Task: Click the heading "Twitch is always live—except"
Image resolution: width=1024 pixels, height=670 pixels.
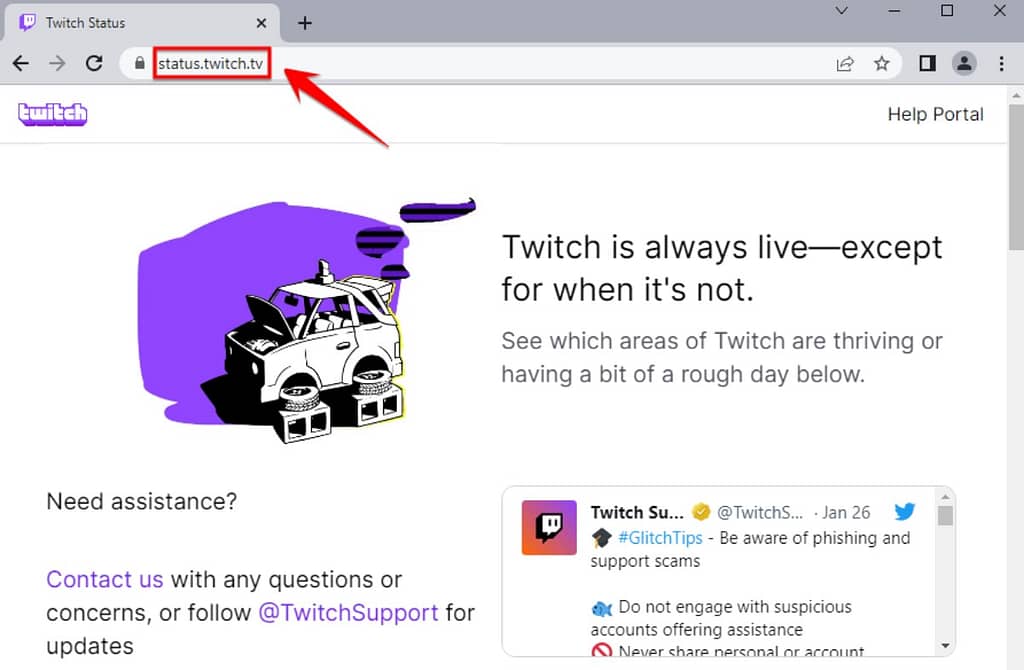Action: pos(722,247)
